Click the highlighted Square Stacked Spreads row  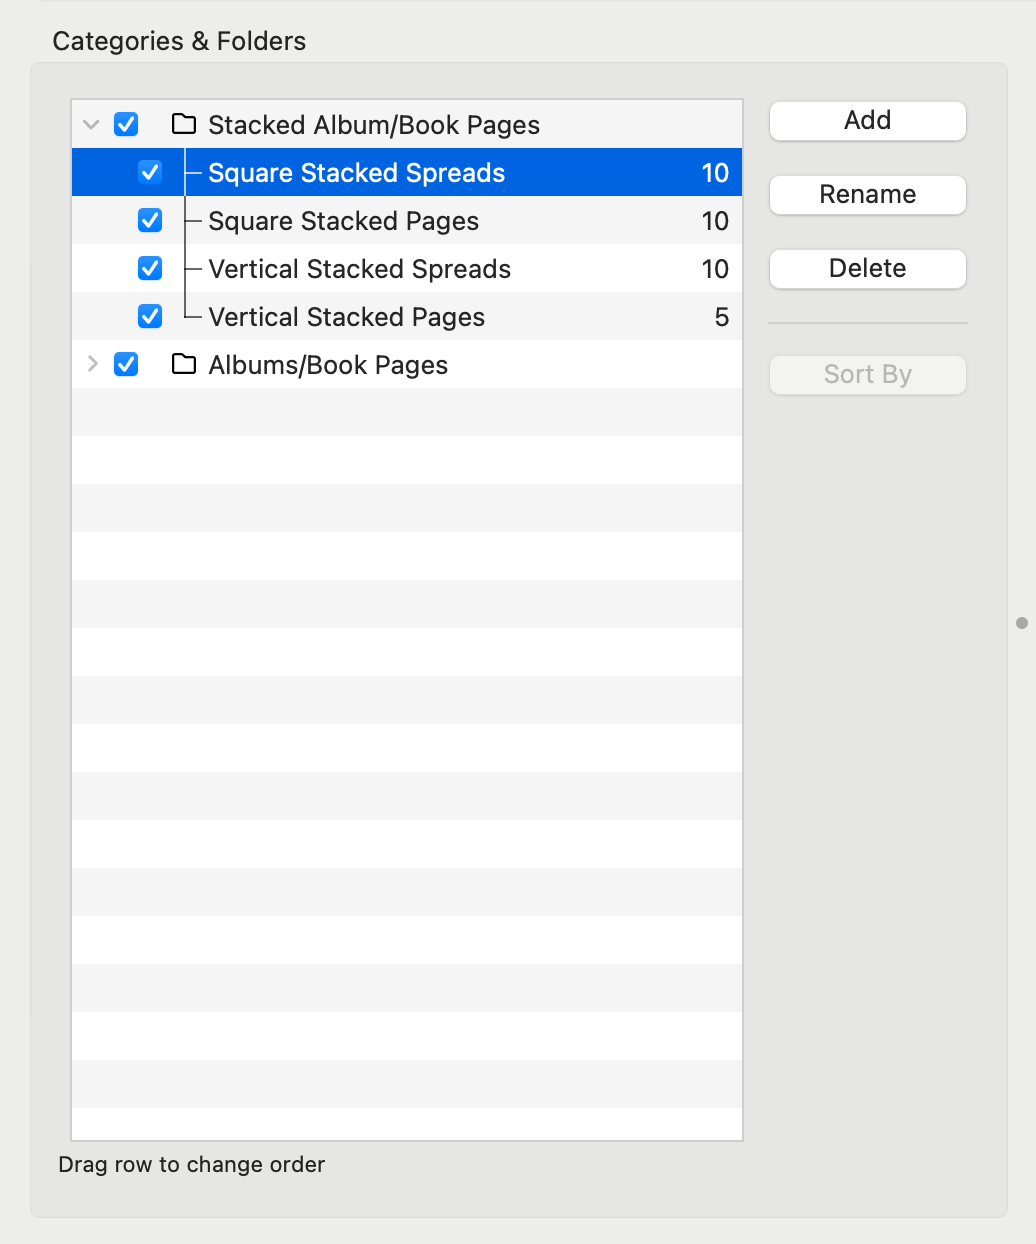pyautogui.click(x=357, y=173)
